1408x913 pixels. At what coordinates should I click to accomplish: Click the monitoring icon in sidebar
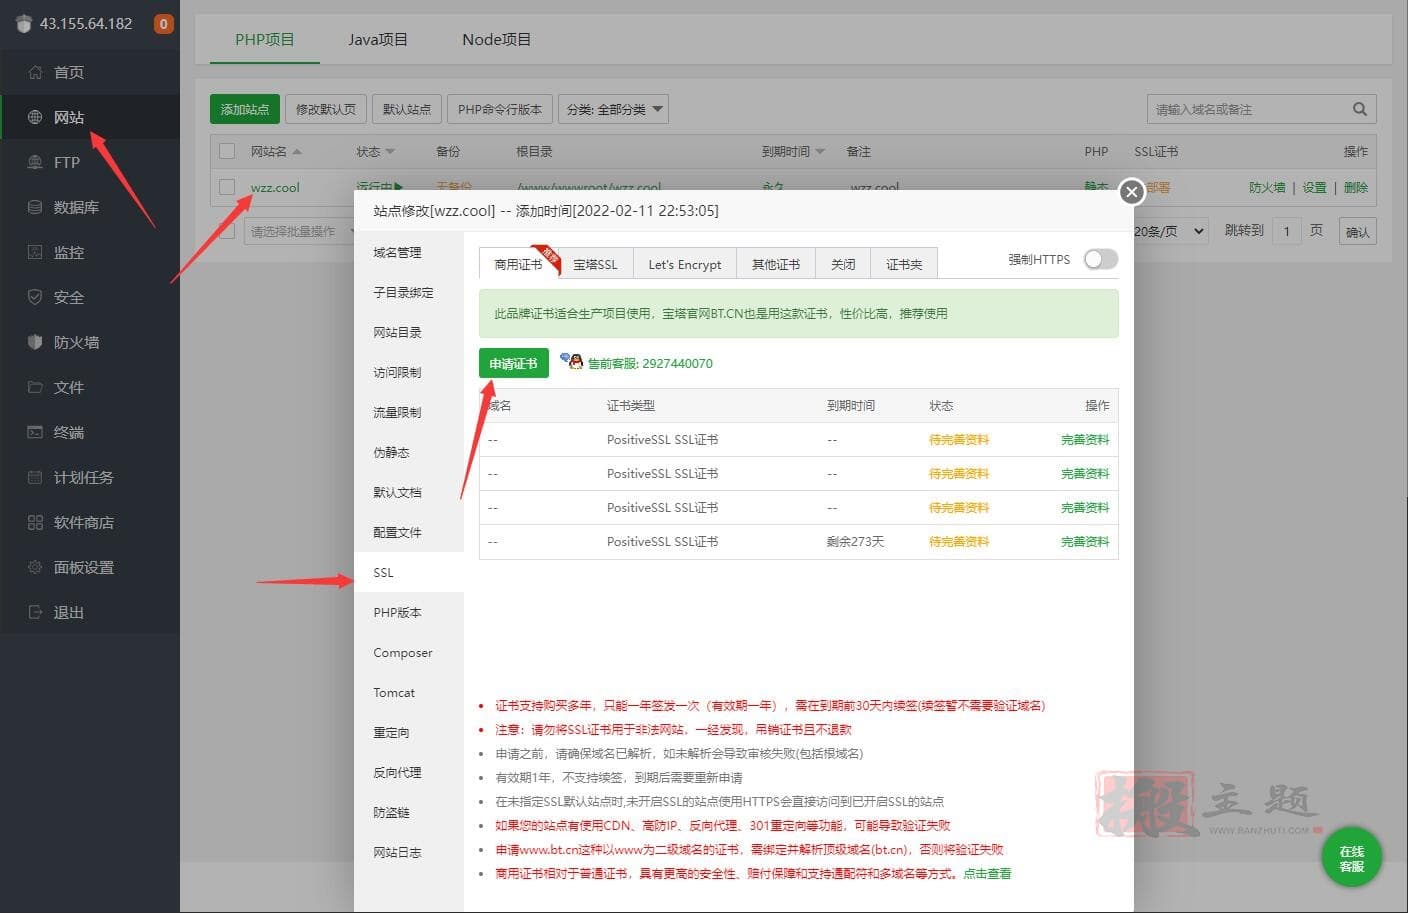pos(35,252)
